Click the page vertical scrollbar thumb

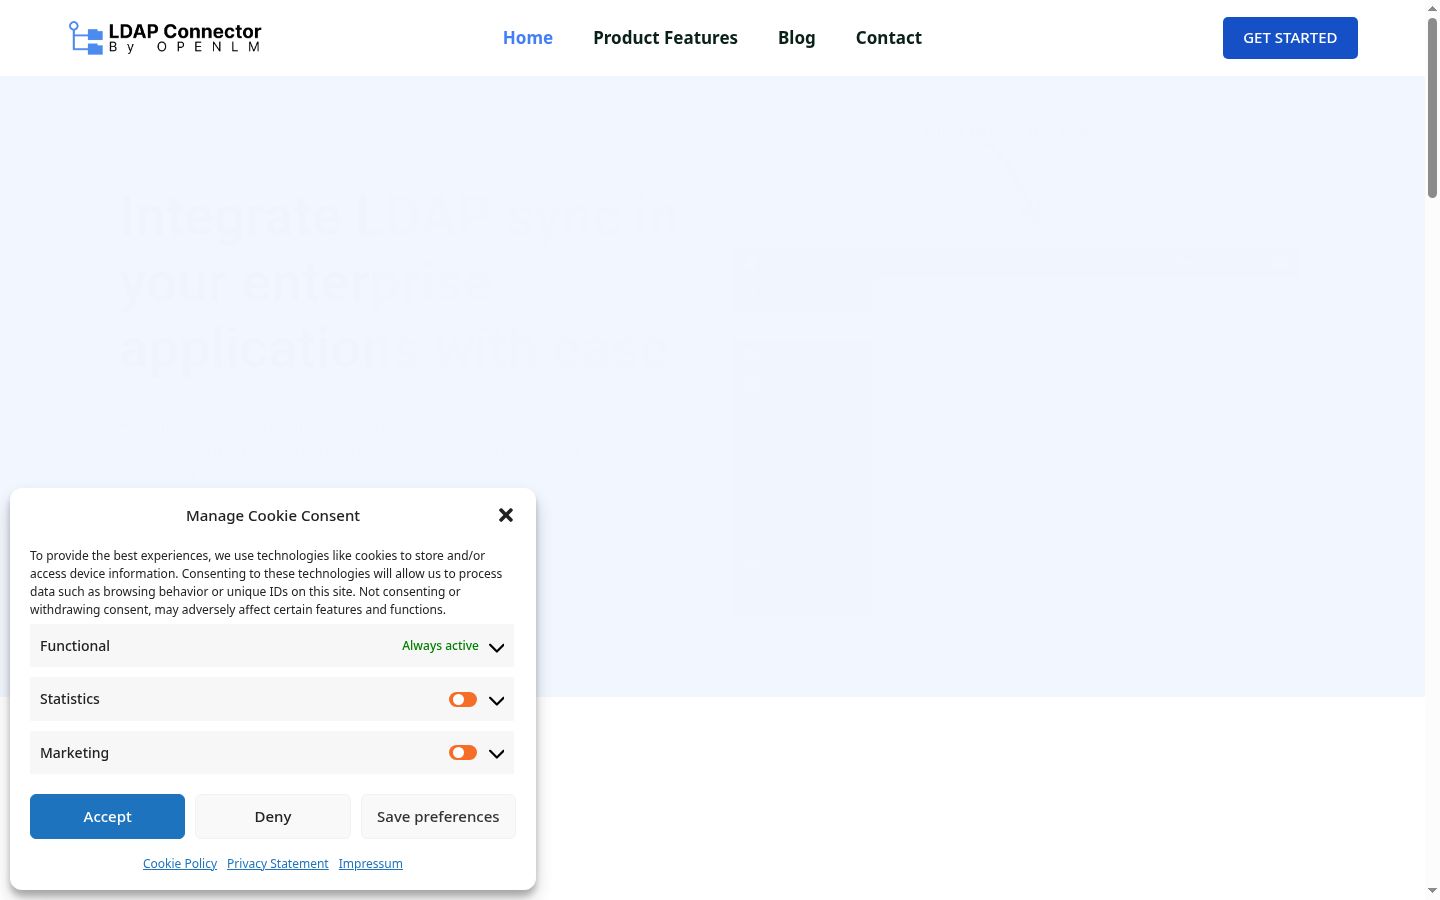(1432, 106)
